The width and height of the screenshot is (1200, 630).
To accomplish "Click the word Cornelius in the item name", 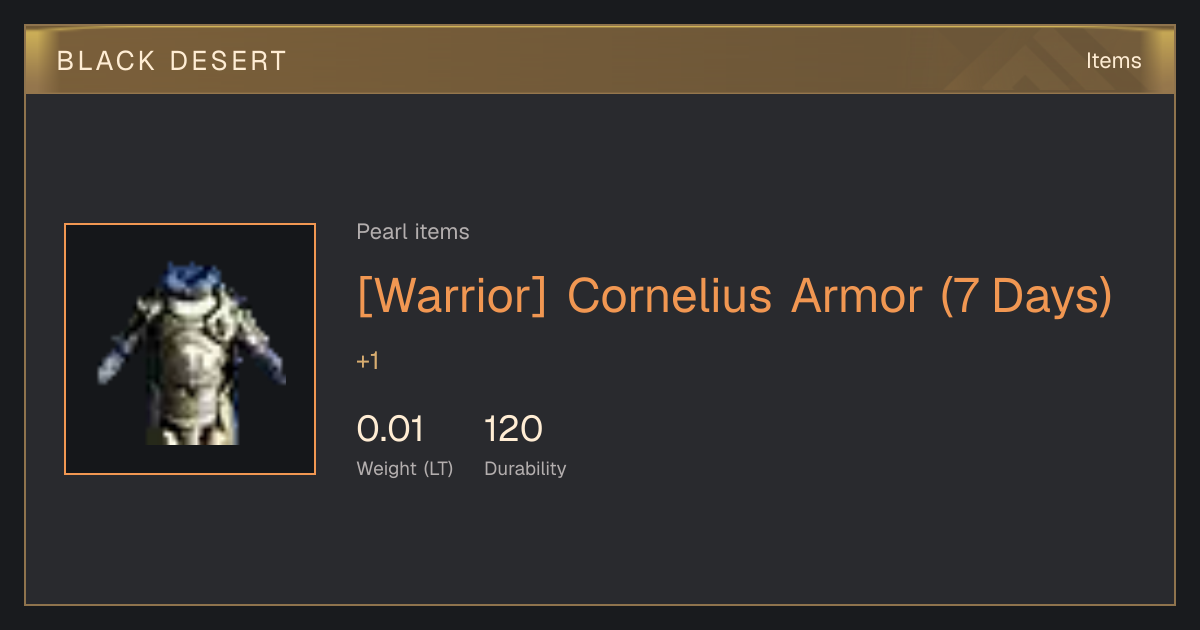I will 669,296.
